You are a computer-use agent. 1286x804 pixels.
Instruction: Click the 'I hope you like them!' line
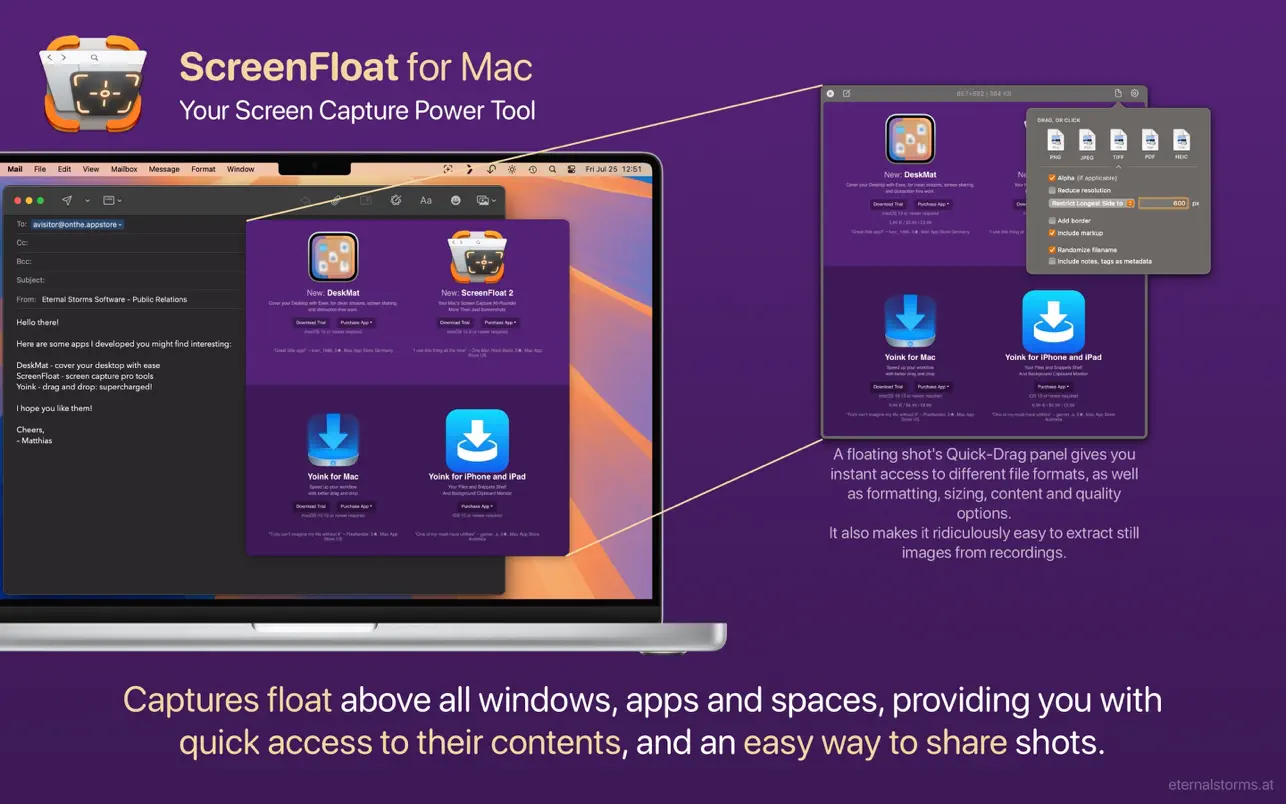(54, 408)
